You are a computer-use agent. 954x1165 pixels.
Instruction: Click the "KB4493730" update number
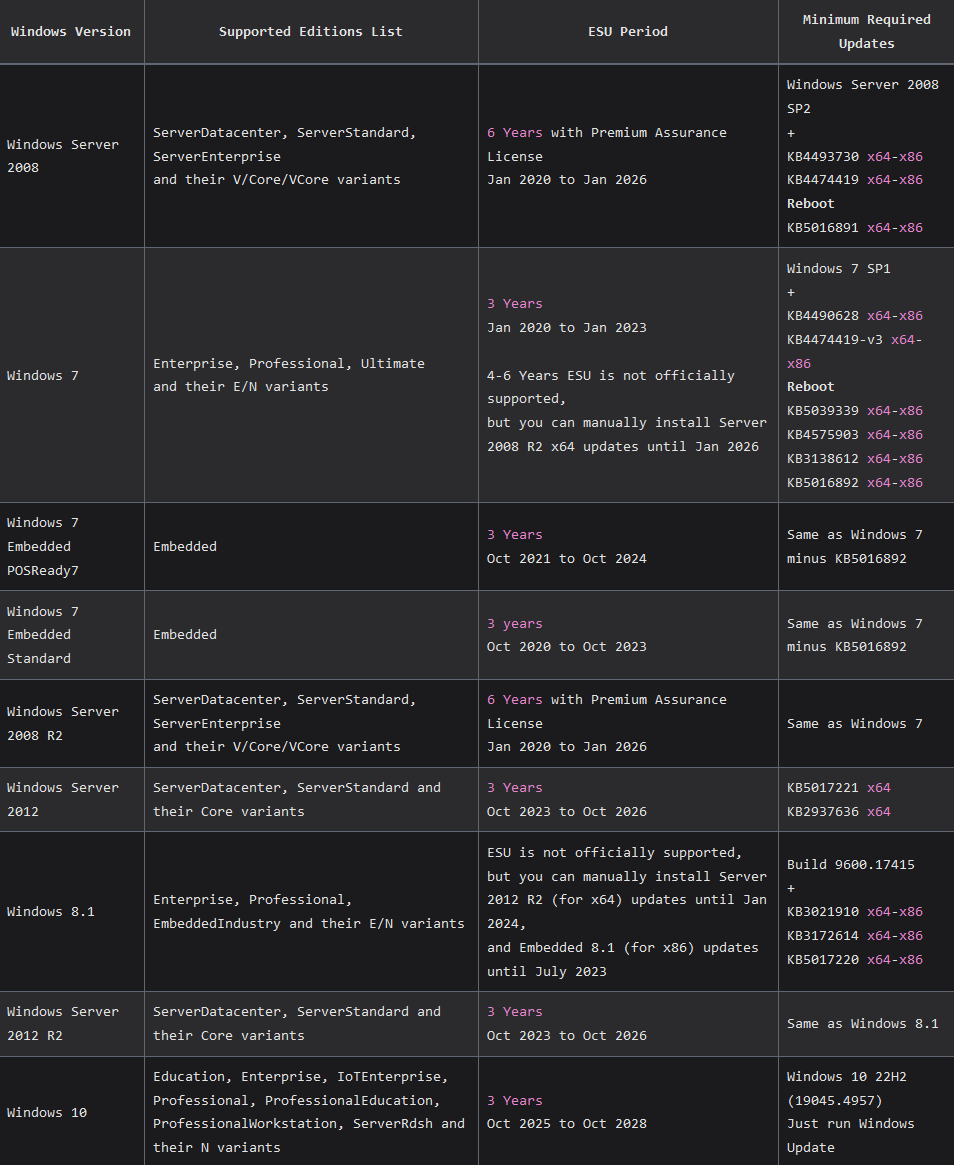click(822, 157)
